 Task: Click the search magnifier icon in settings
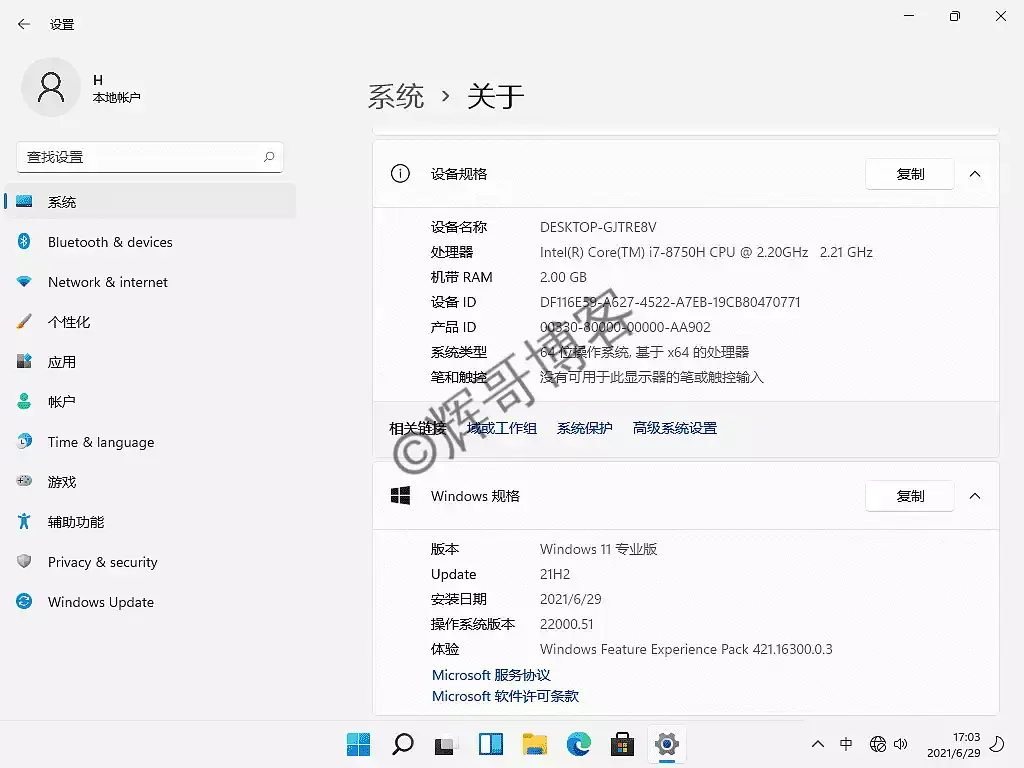269,157
